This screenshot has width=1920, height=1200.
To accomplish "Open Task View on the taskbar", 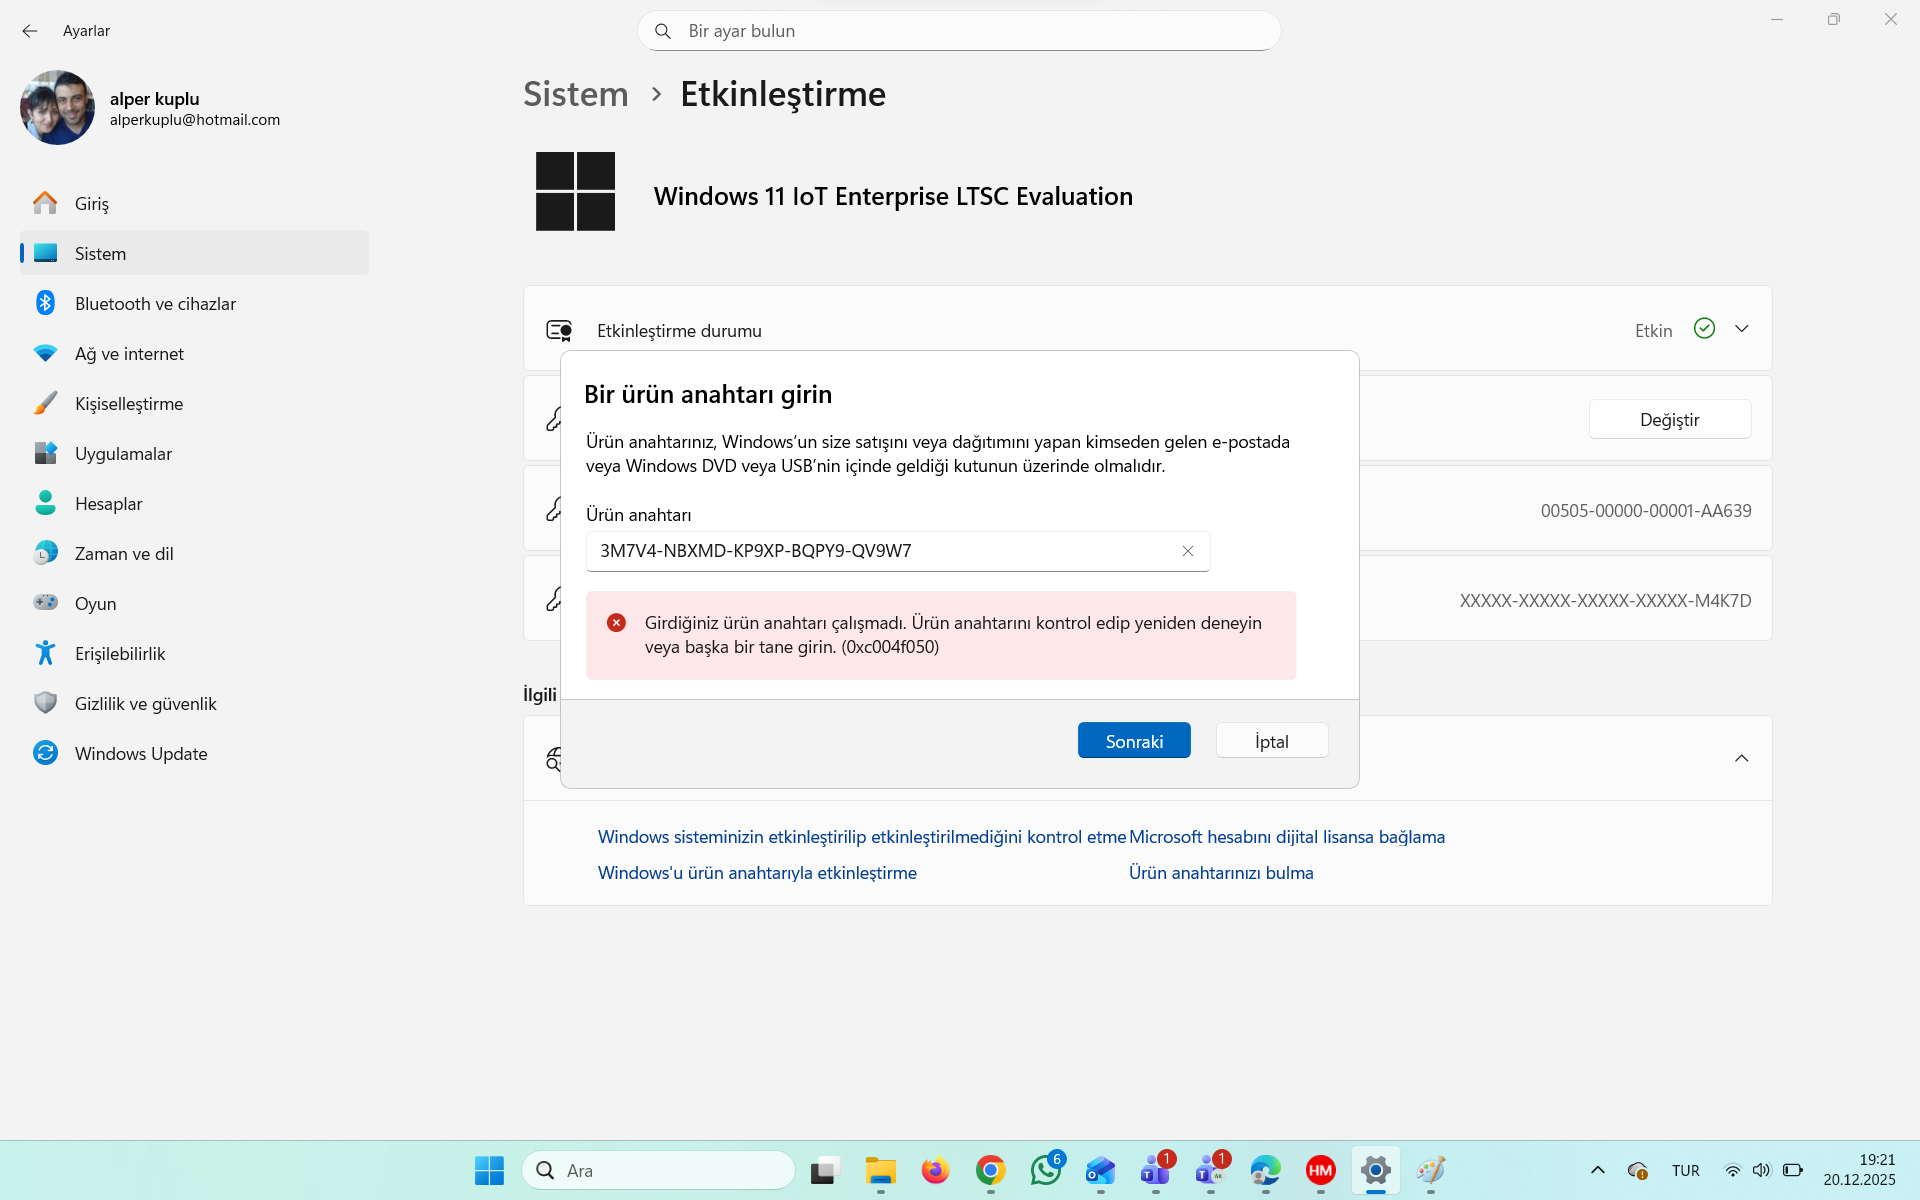I will pos(825,1170).
